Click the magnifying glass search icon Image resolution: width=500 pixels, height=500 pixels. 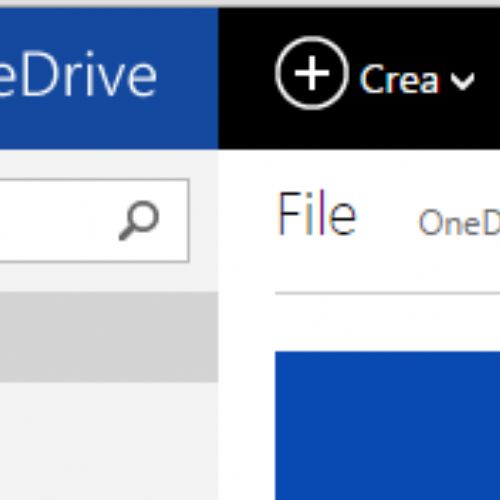click(x=139, y=220)
